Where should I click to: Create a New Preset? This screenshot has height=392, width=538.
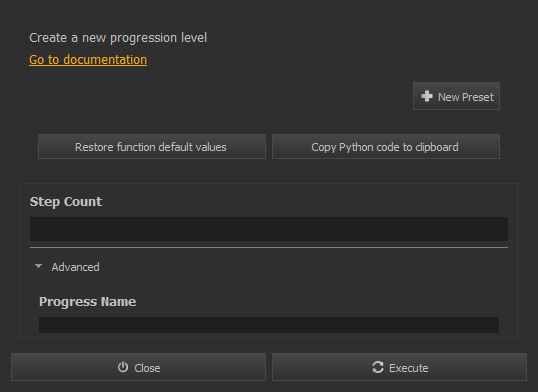tap(456, 96)
